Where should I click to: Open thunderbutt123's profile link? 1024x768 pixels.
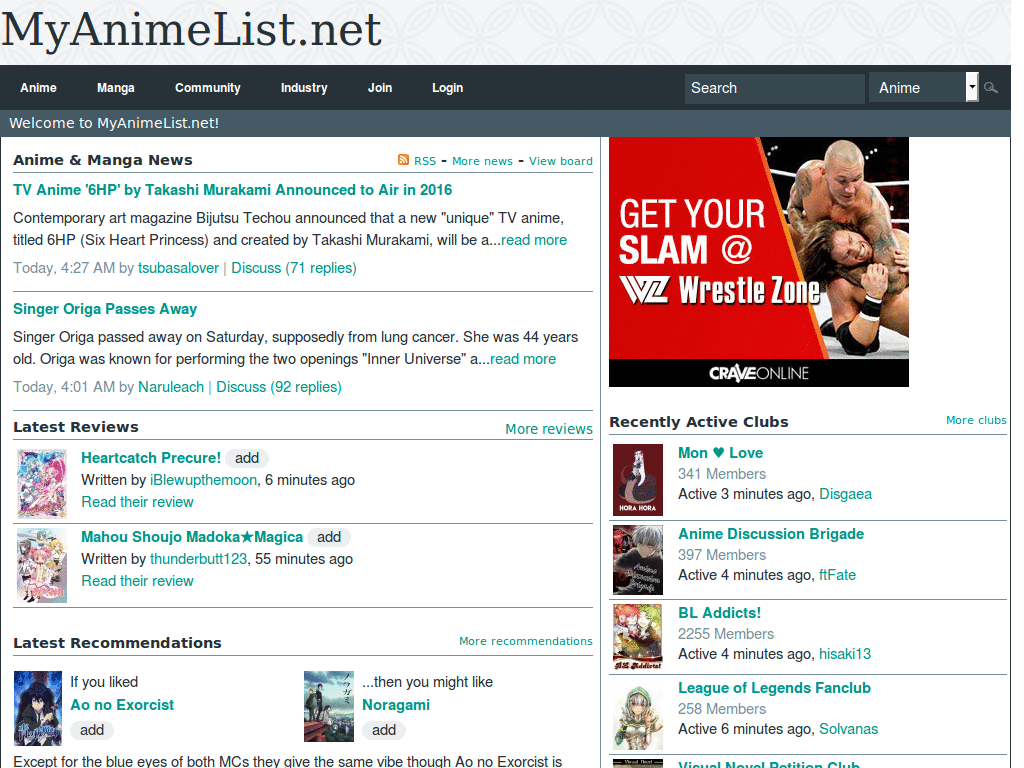point(199,559)
